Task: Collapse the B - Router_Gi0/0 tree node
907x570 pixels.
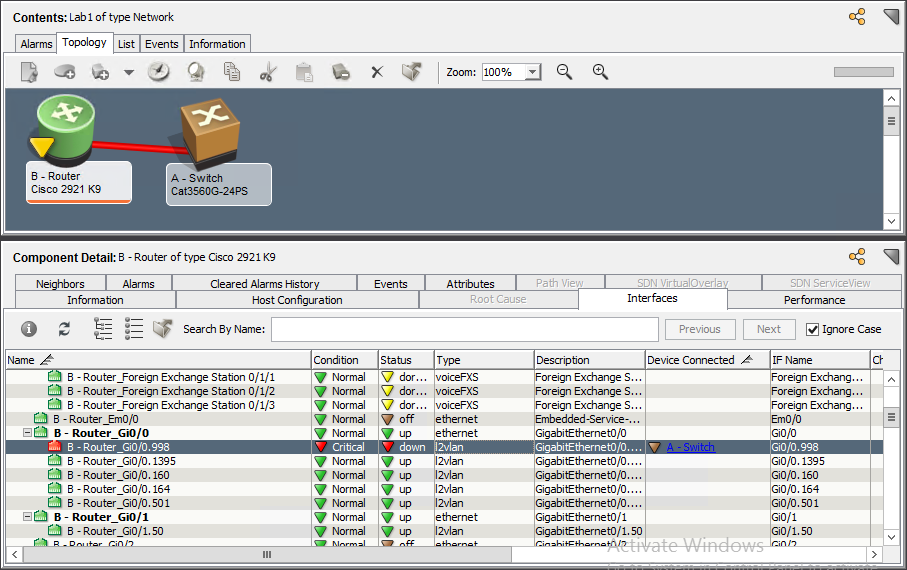Action: click(x=27, y=433)
